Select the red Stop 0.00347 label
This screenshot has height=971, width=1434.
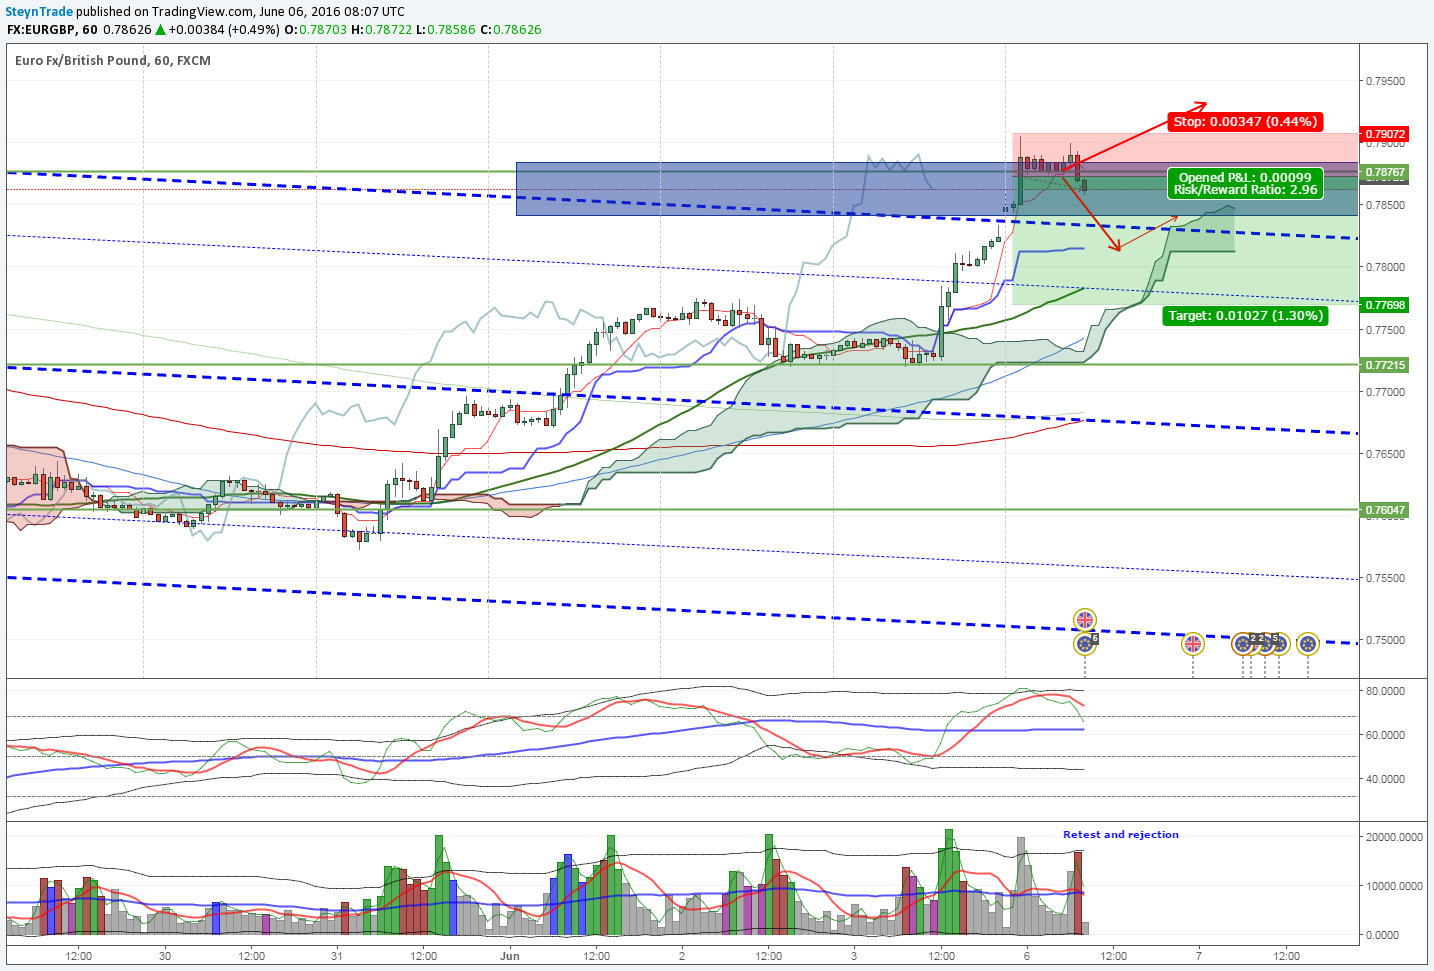pyautogui.click(x=1245, y=121)
